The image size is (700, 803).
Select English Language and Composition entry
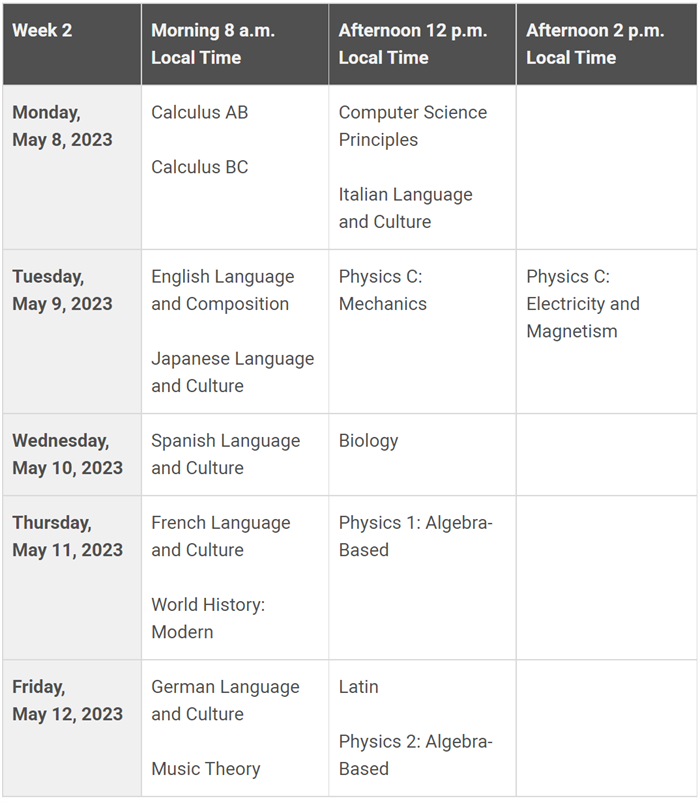click(223, 290)
